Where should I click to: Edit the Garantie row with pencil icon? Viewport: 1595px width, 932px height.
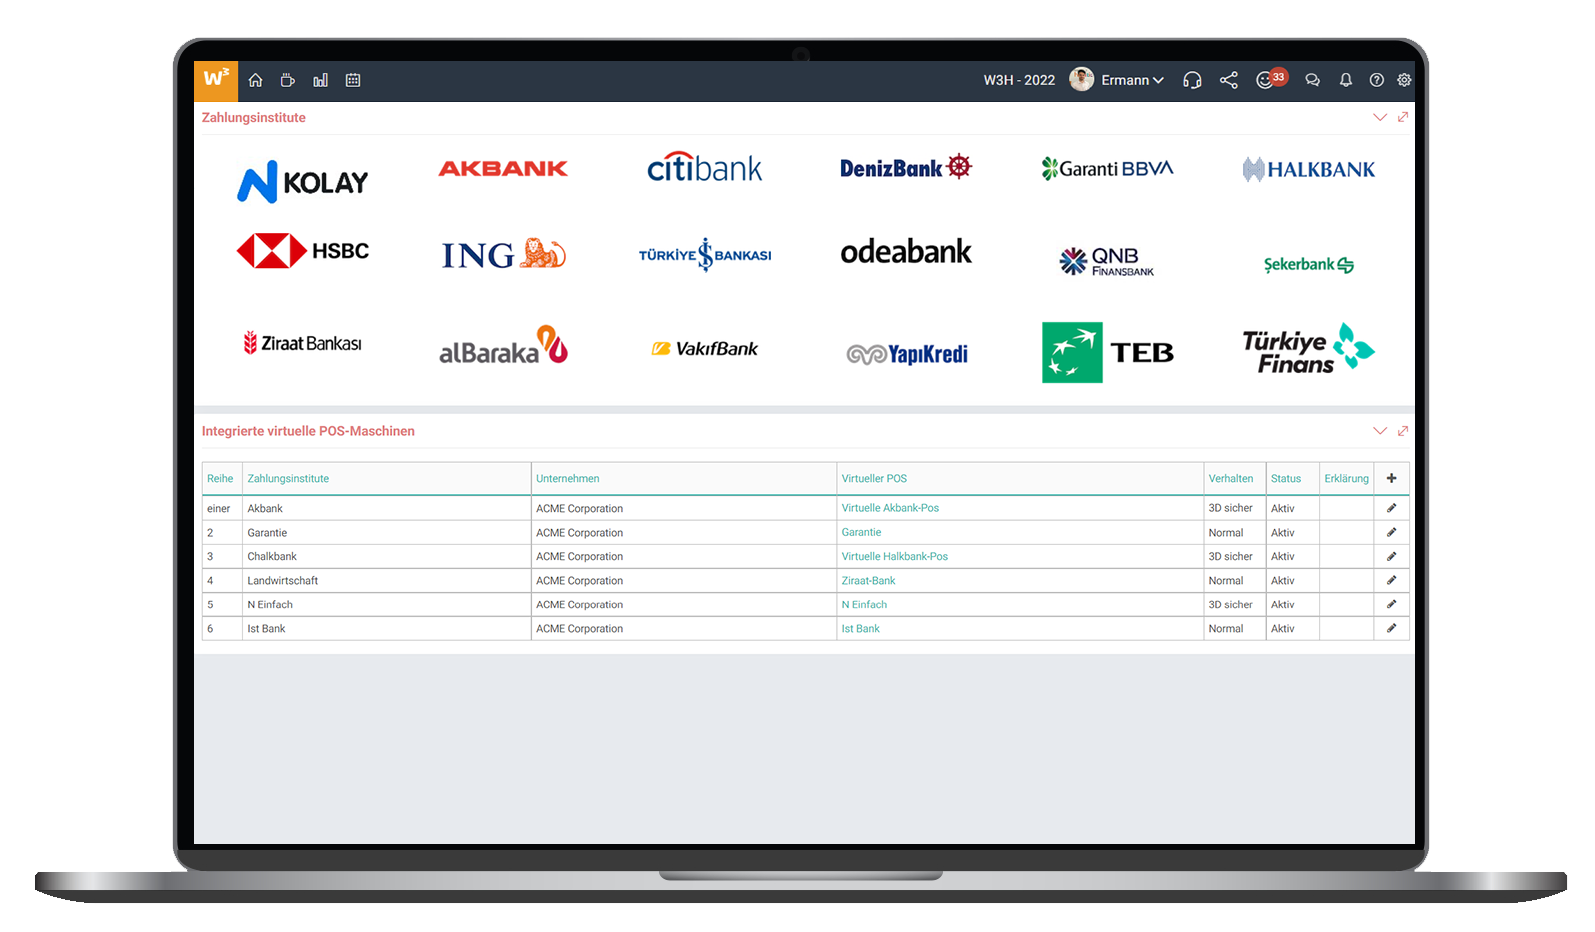(x=1391, y=532)
